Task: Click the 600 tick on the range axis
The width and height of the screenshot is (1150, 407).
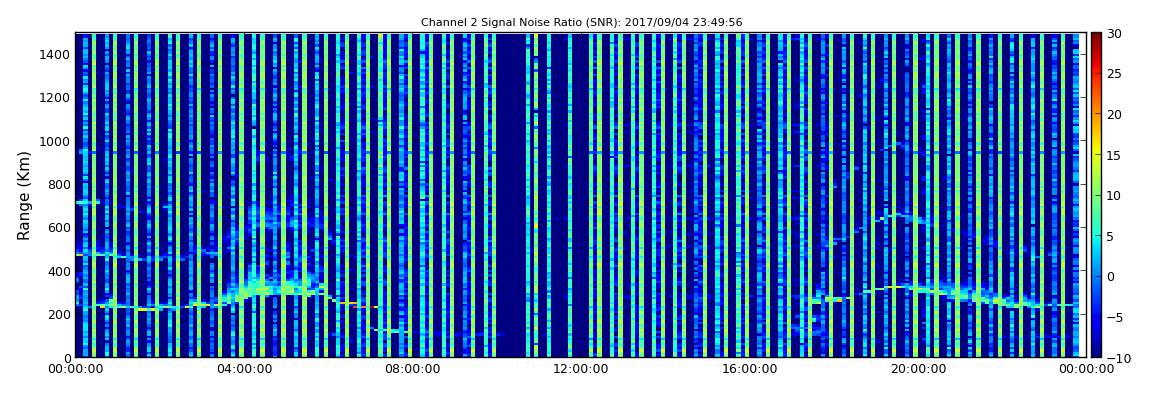Action: (x=58, y=227)
